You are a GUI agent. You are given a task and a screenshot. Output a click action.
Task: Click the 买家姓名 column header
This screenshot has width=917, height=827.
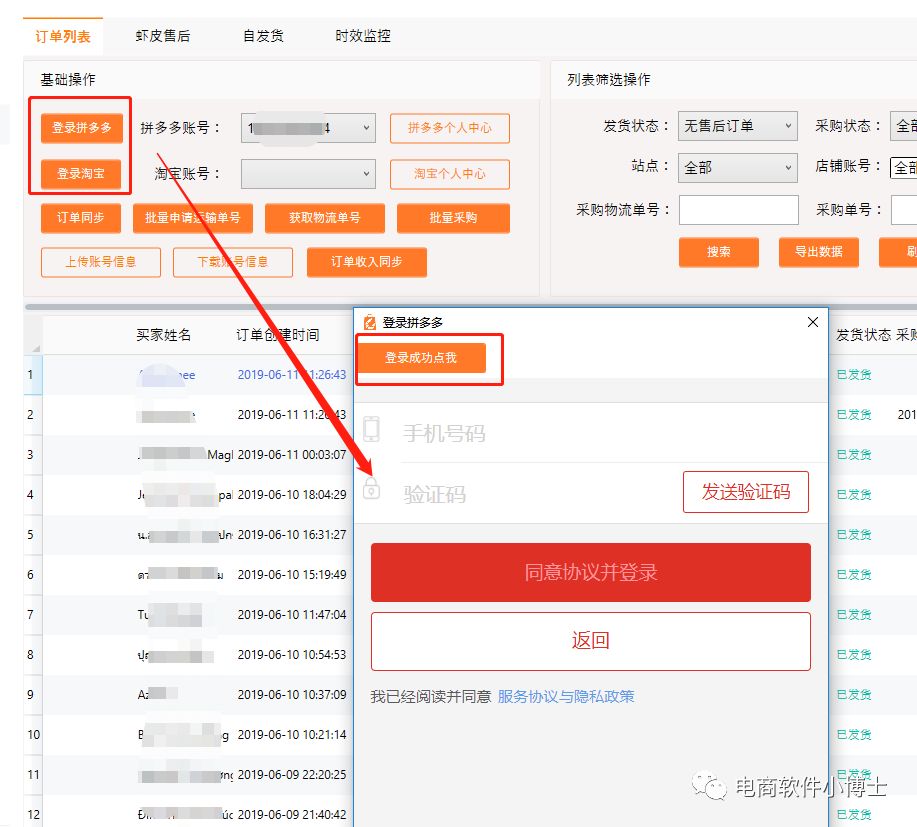click(164, 335)
